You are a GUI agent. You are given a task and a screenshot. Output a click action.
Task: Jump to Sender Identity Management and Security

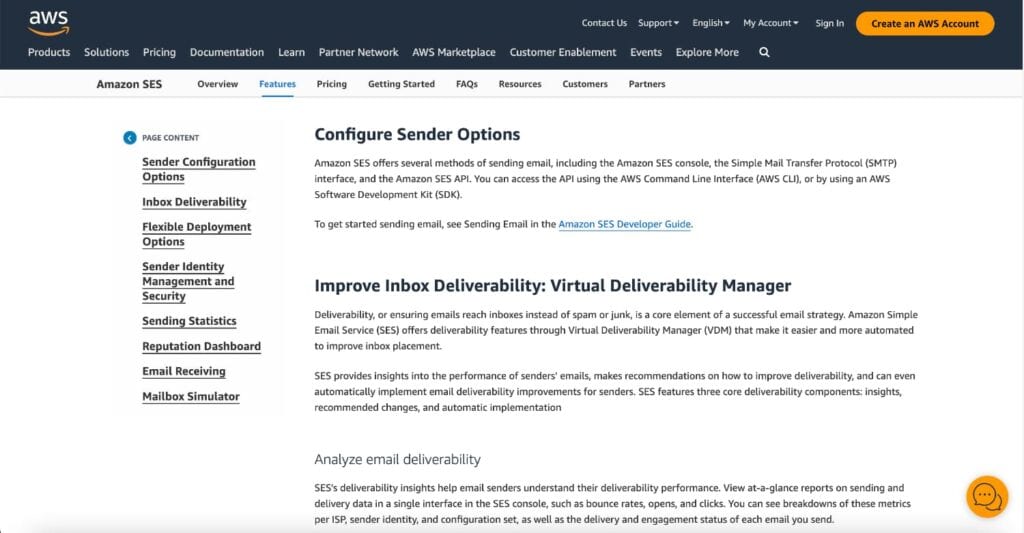[x=188, y=282]
